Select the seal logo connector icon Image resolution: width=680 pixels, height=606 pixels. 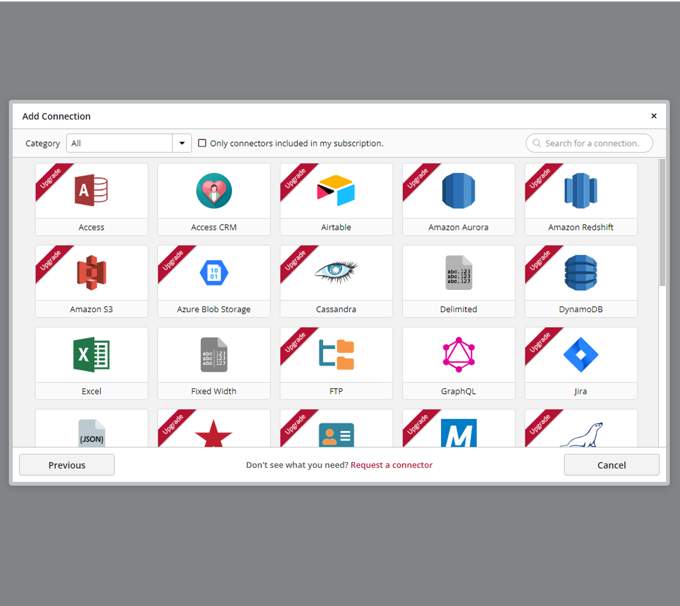tap(581, 434)
